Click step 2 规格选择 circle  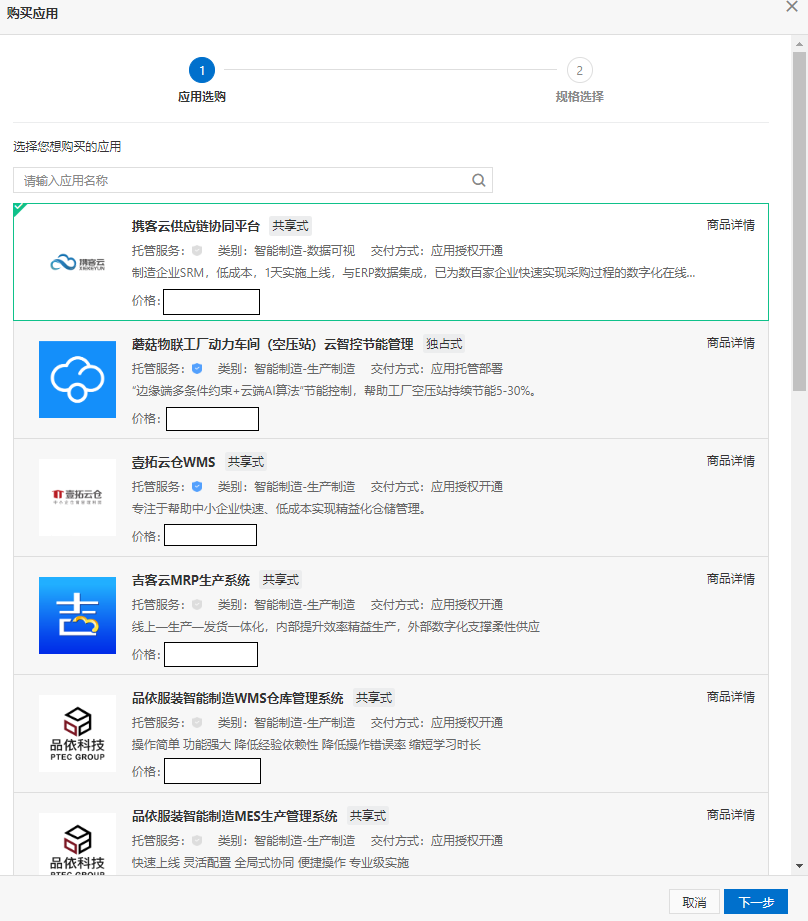click(580, 70)
